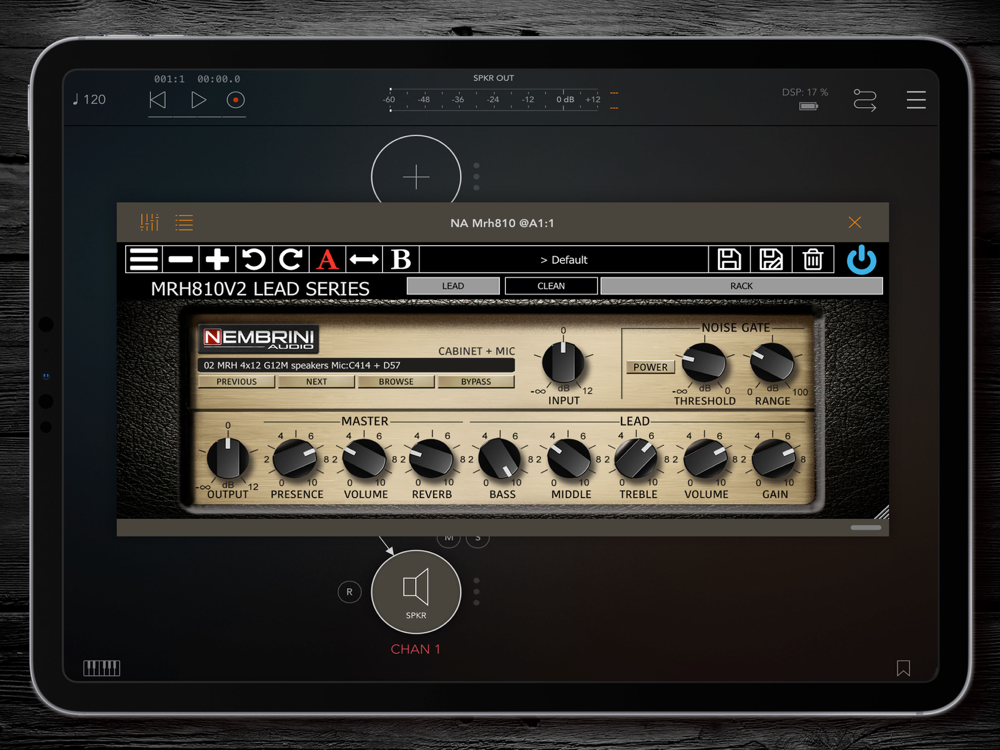Click the LEAD VOLUME knob
Viewport: 1000px width, 750px height.
(705, 458)
